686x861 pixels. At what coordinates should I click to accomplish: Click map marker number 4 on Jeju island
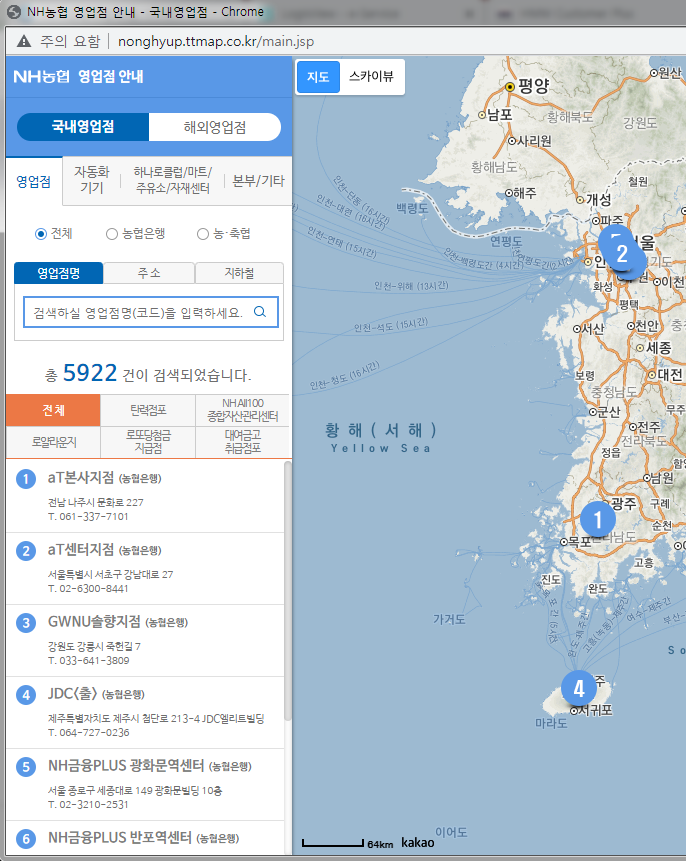pos(579,688)
